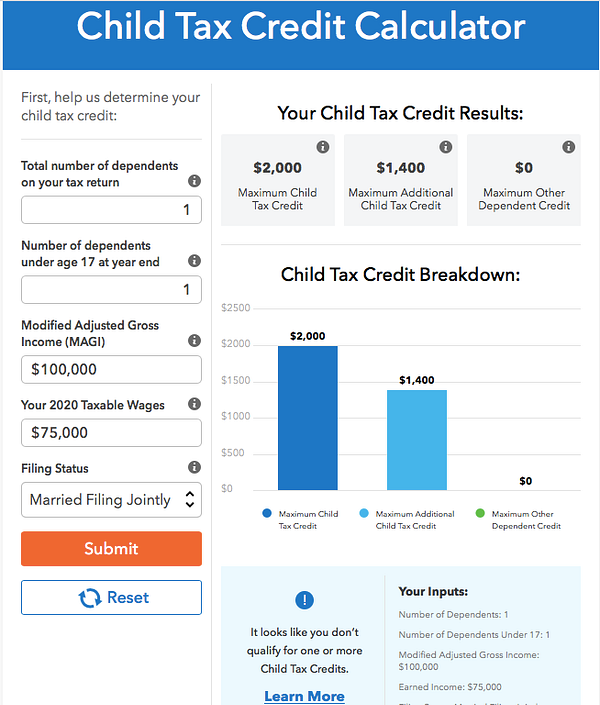Click the green Other Dependent Credit legend dot
The height and width of the screenshot is (705, 600).
point(480,514)
